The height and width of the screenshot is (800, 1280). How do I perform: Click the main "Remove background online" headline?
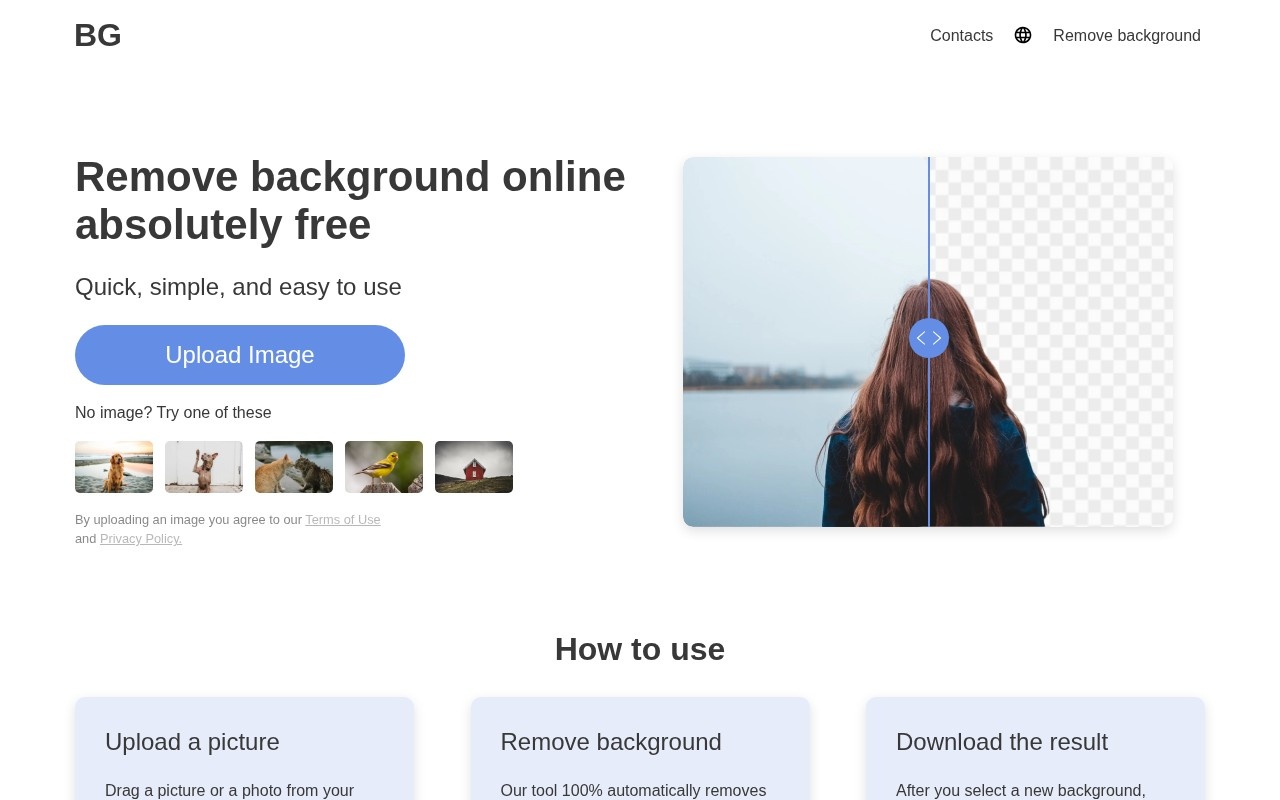tap(350, 200)
